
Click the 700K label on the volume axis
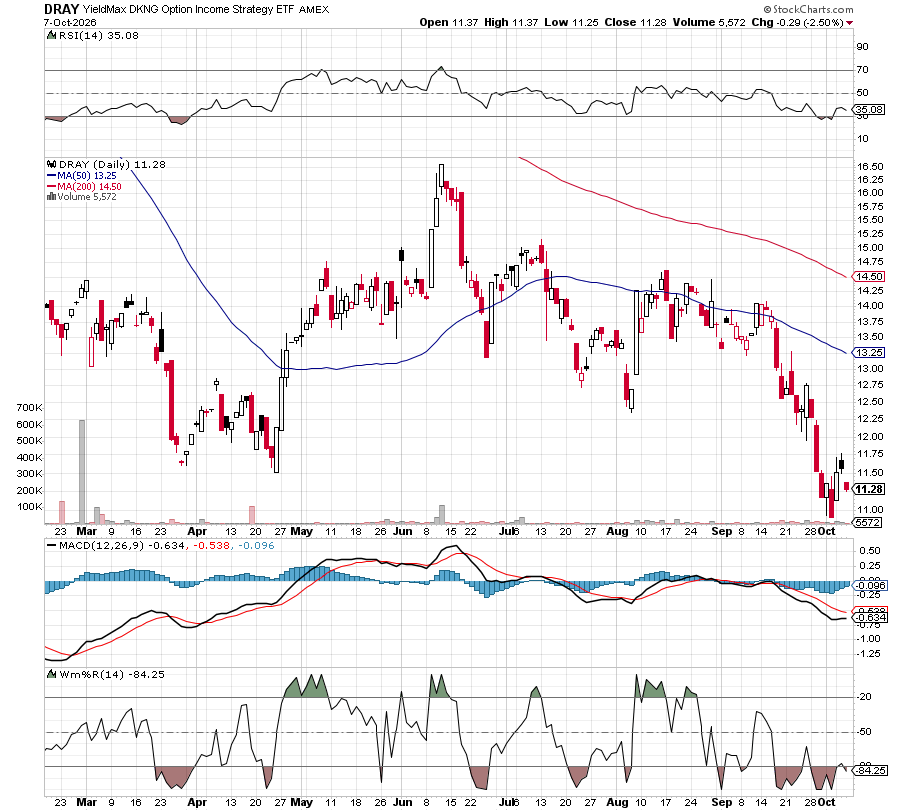click(x=29, y=408)
